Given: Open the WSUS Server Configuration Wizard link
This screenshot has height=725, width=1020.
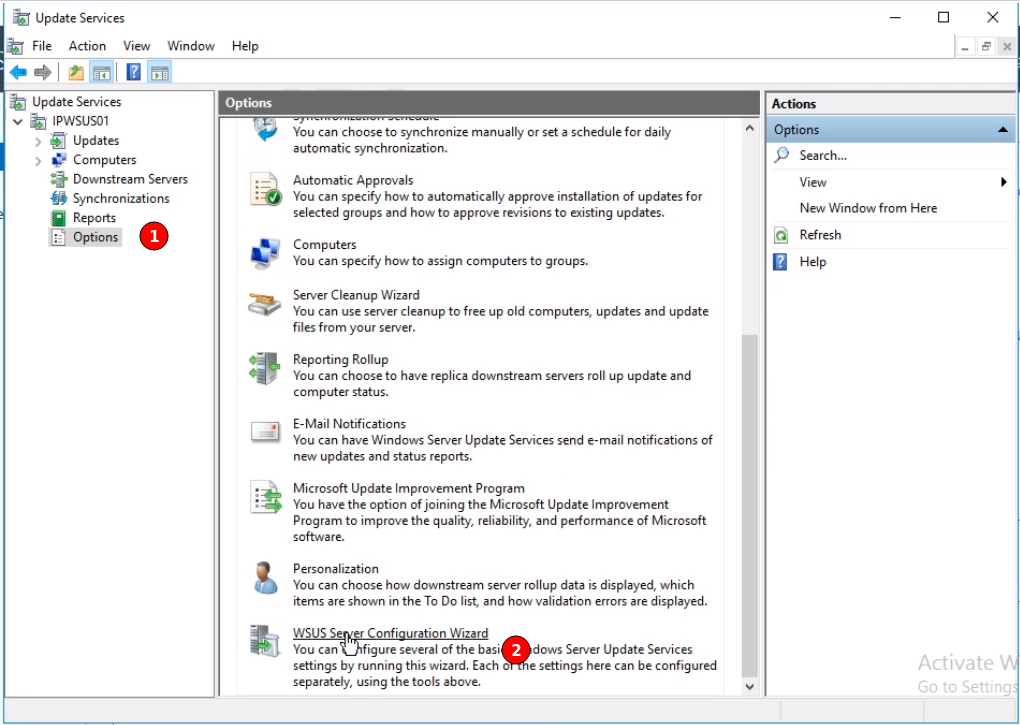Looking at the screenshot, I should point(390,633).
